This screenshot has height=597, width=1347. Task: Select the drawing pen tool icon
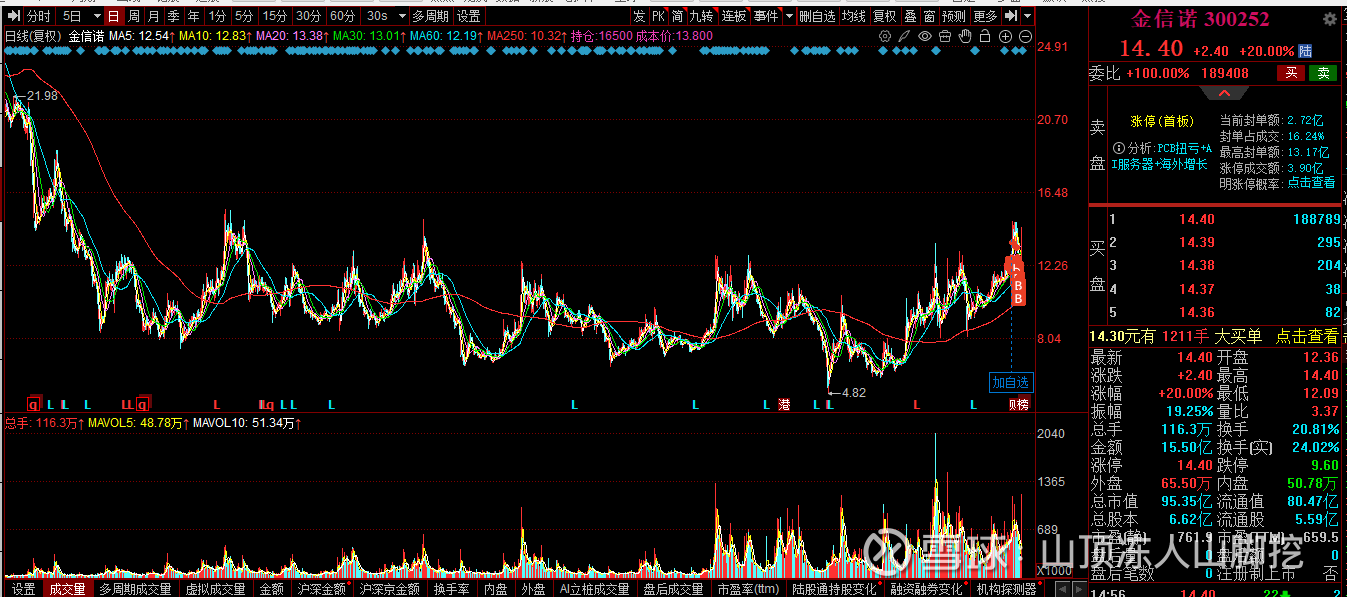[x=905, y=36]
